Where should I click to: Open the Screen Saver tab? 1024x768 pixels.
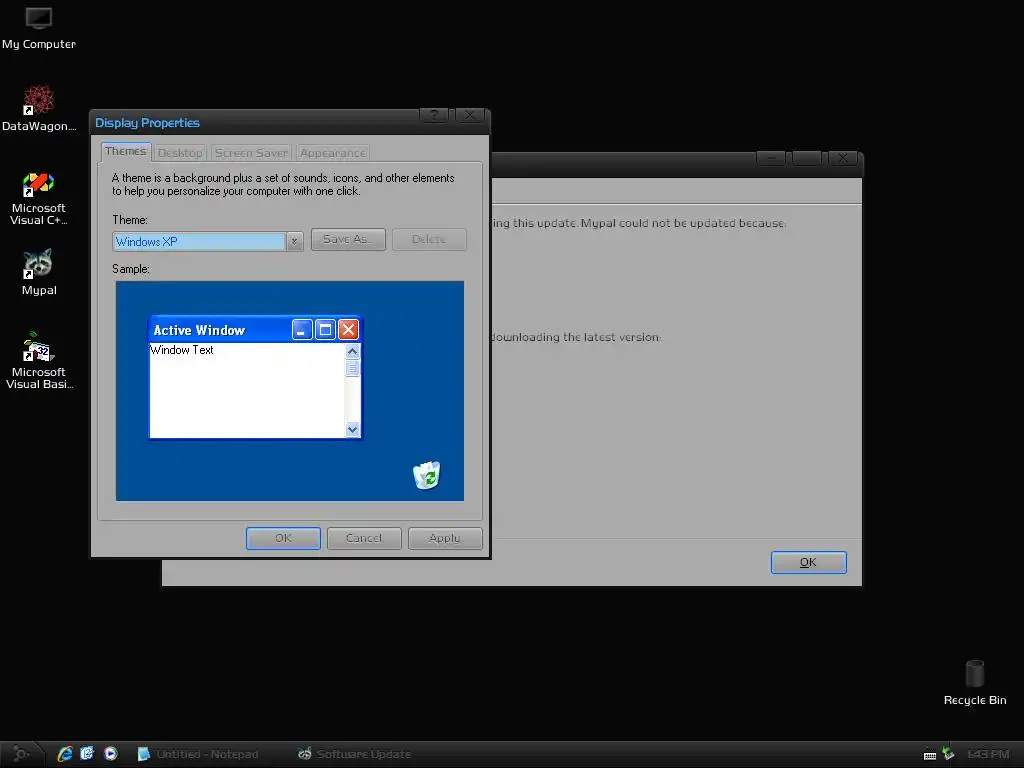[x=251, y=153]
